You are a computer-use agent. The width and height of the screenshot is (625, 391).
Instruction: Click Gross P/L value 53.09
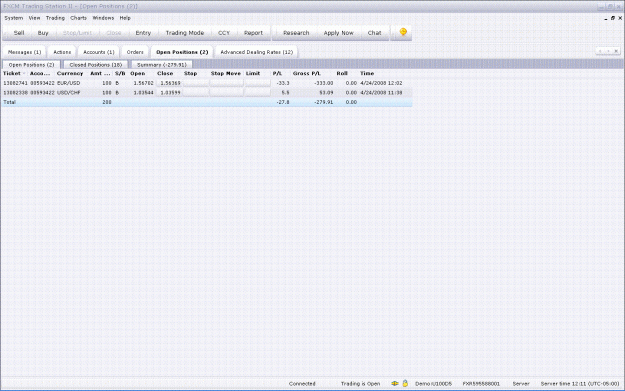pos(326,93)
